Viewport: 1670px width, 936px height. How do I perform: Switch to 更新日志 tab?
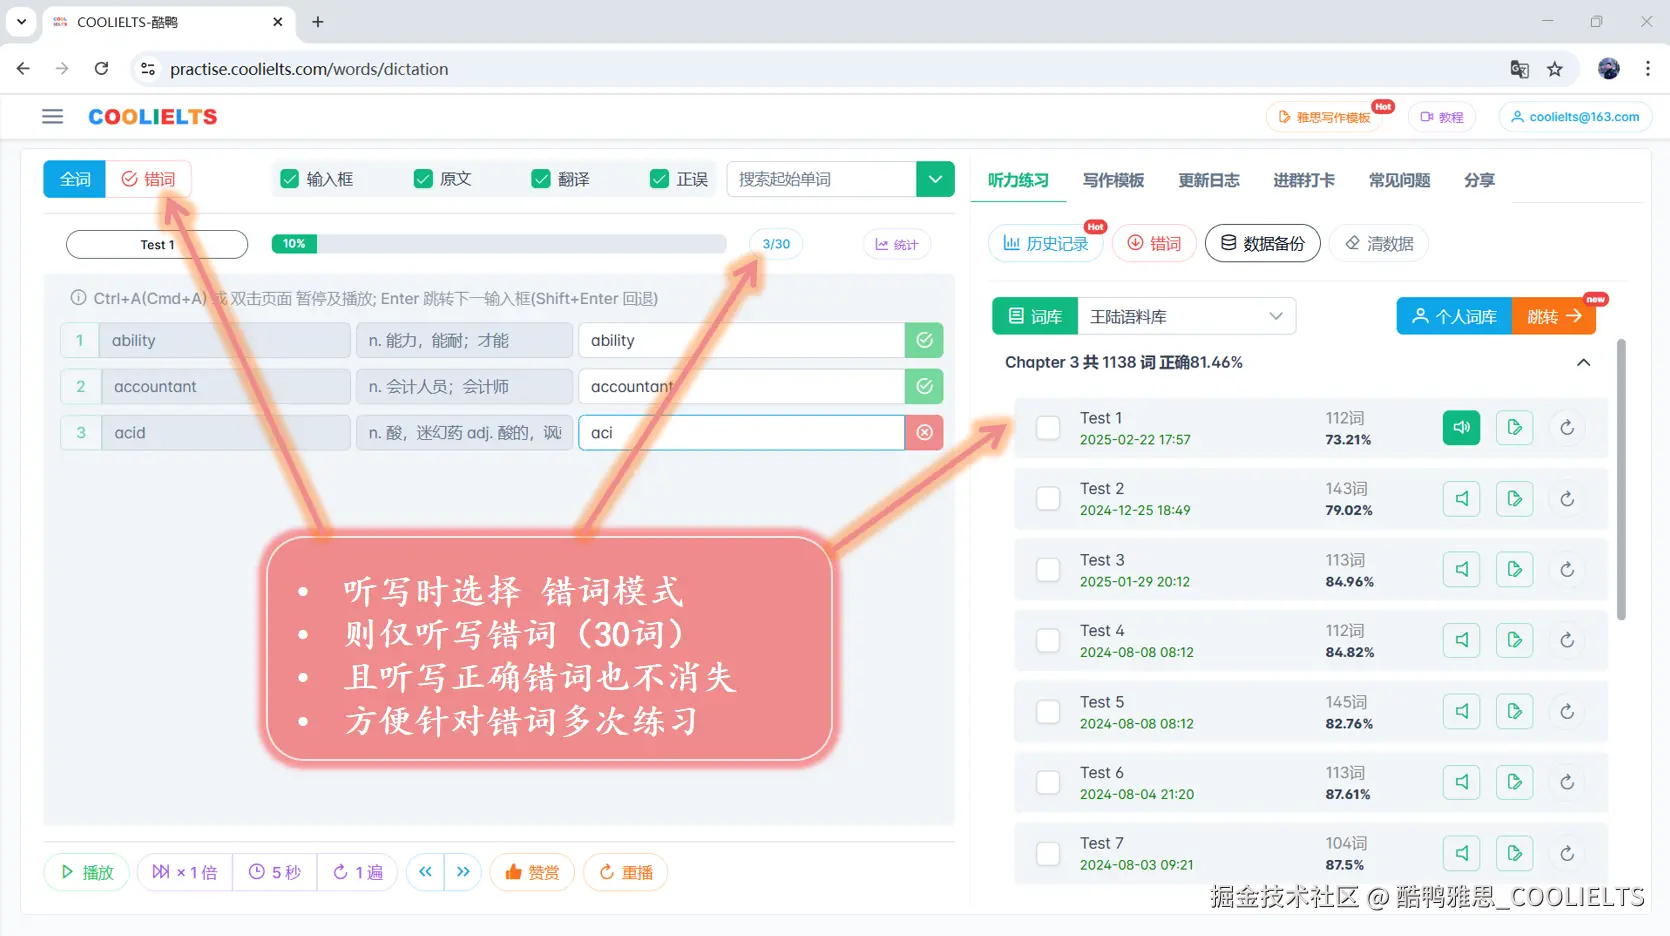1208,180
